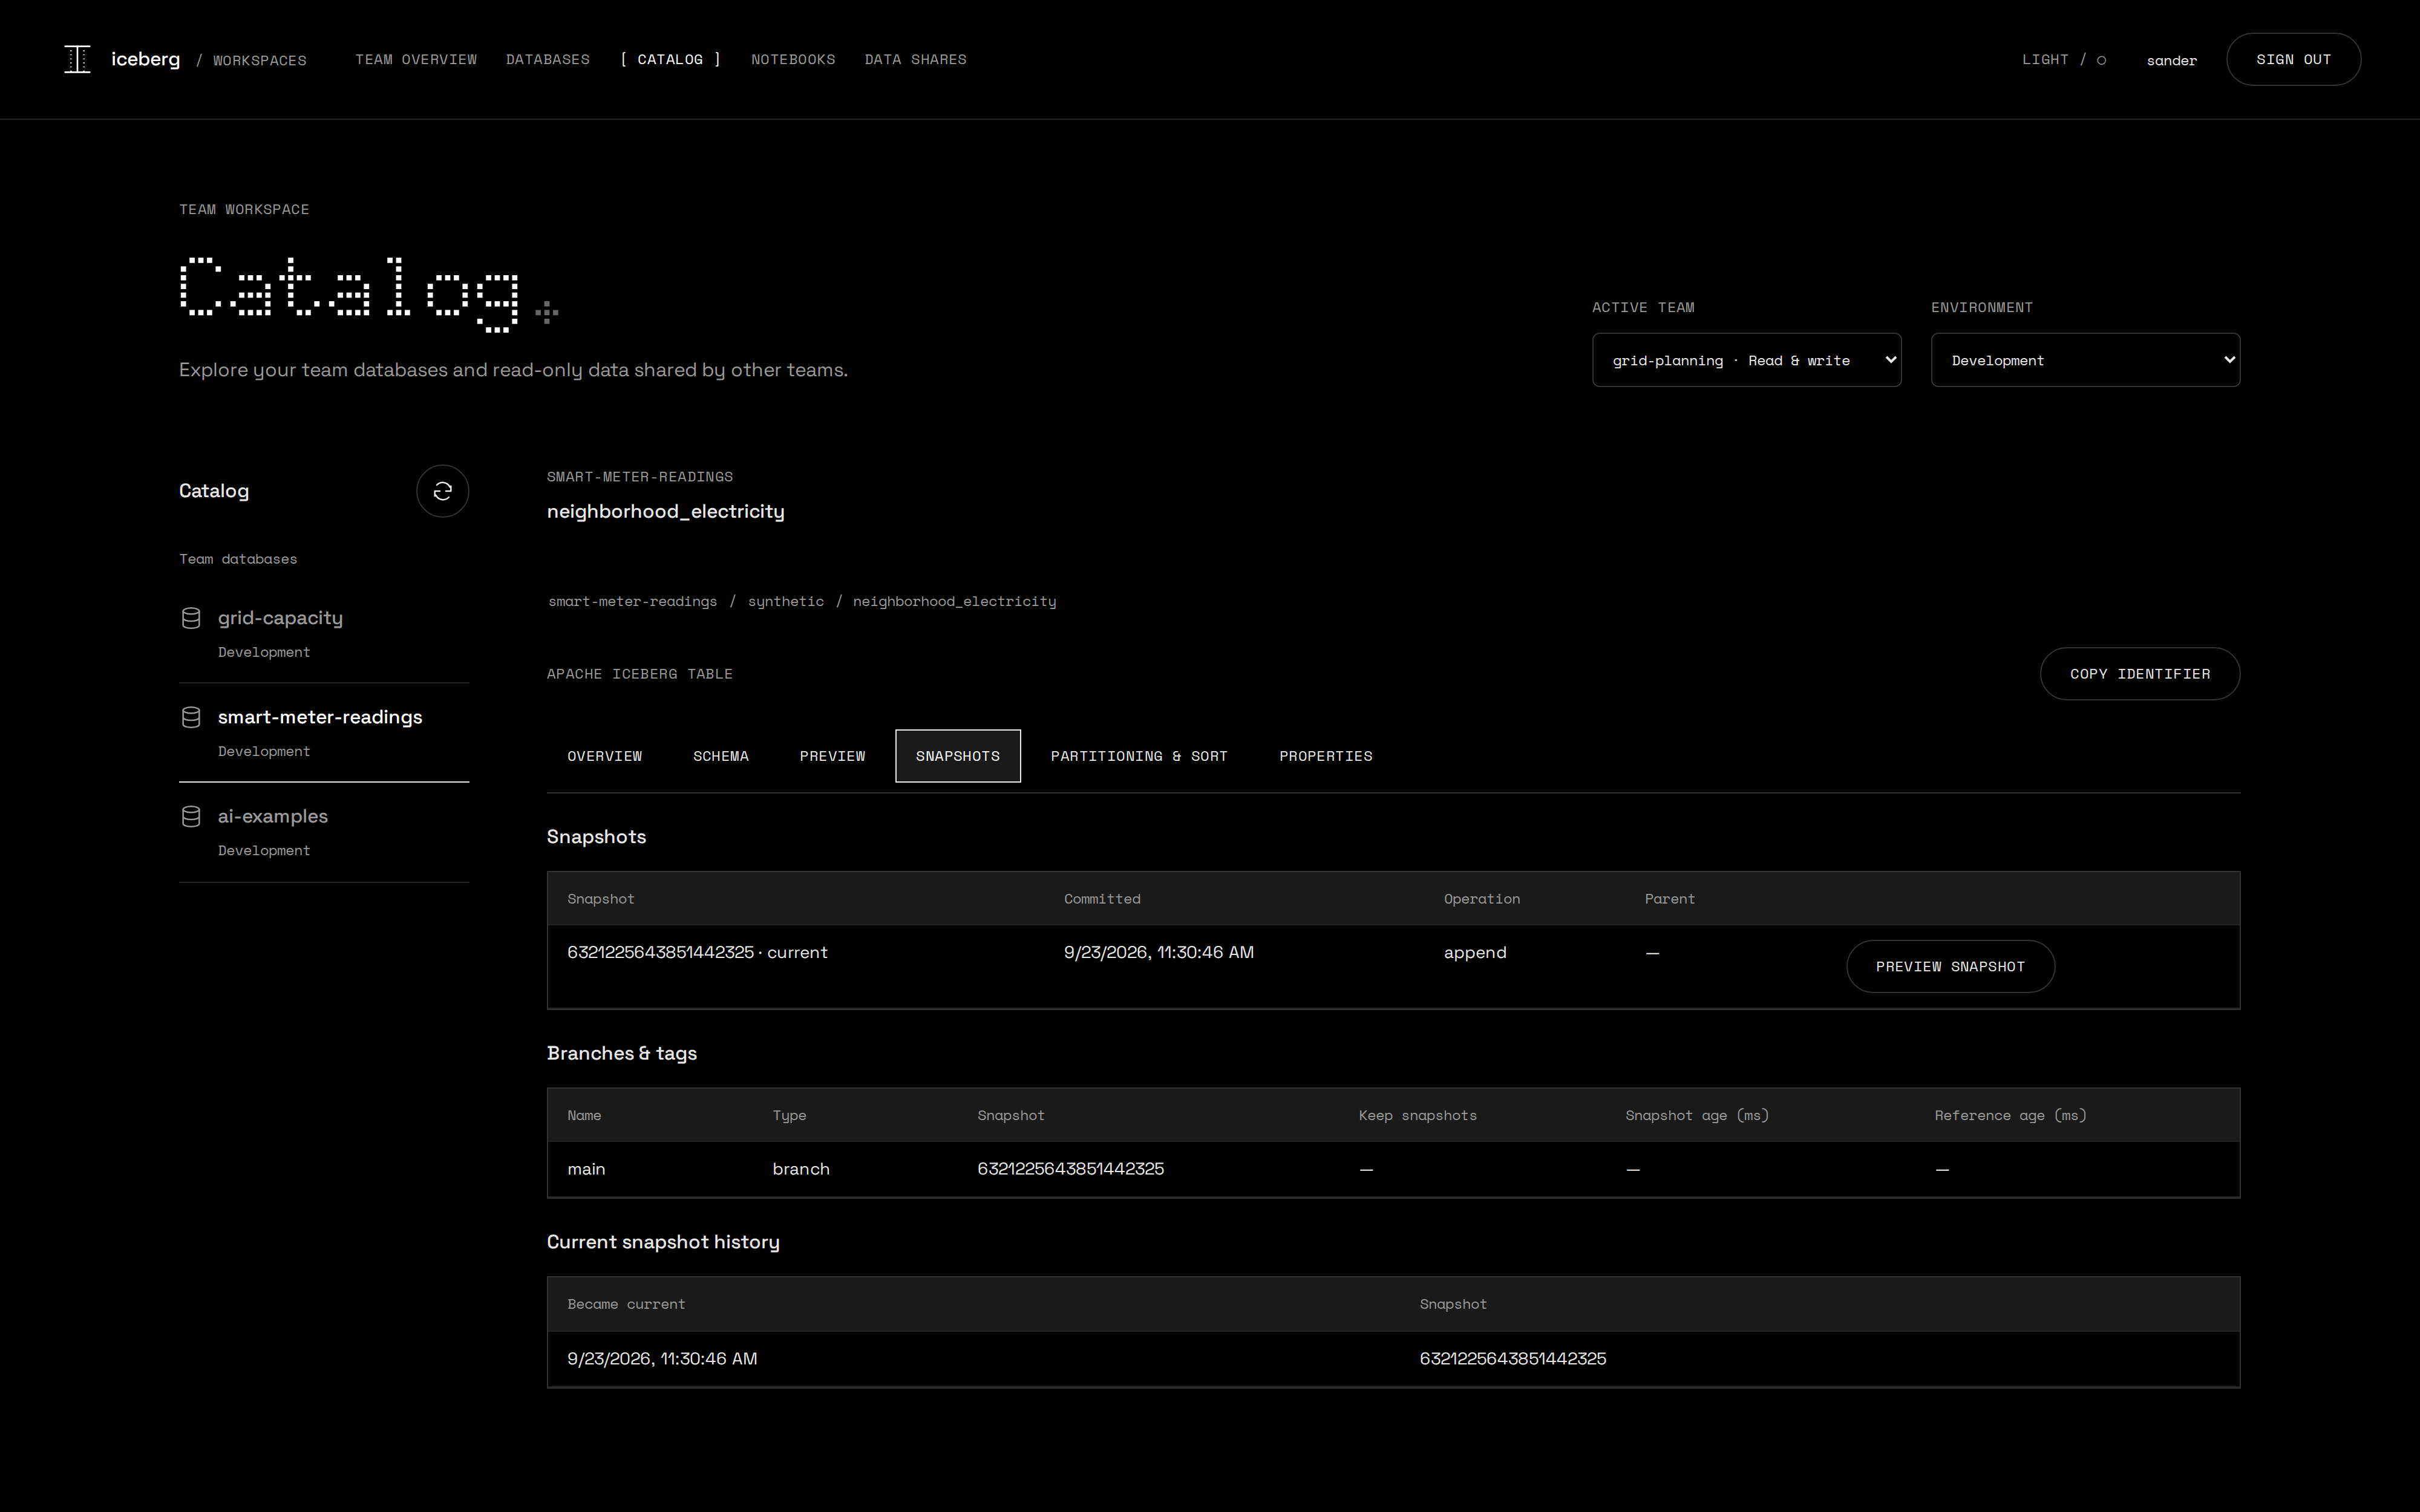
Task: Click the Branches & tags heading
Action: [x=622, y=1053]
